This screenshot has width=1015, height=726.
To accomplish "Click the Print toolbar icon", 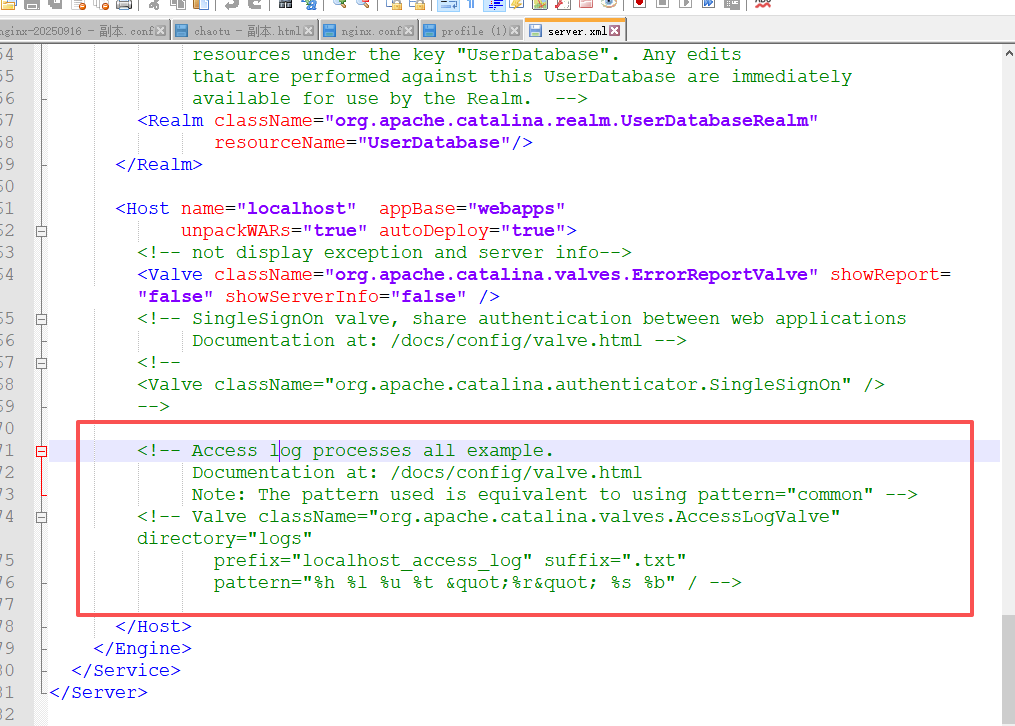I will [124, 4].
